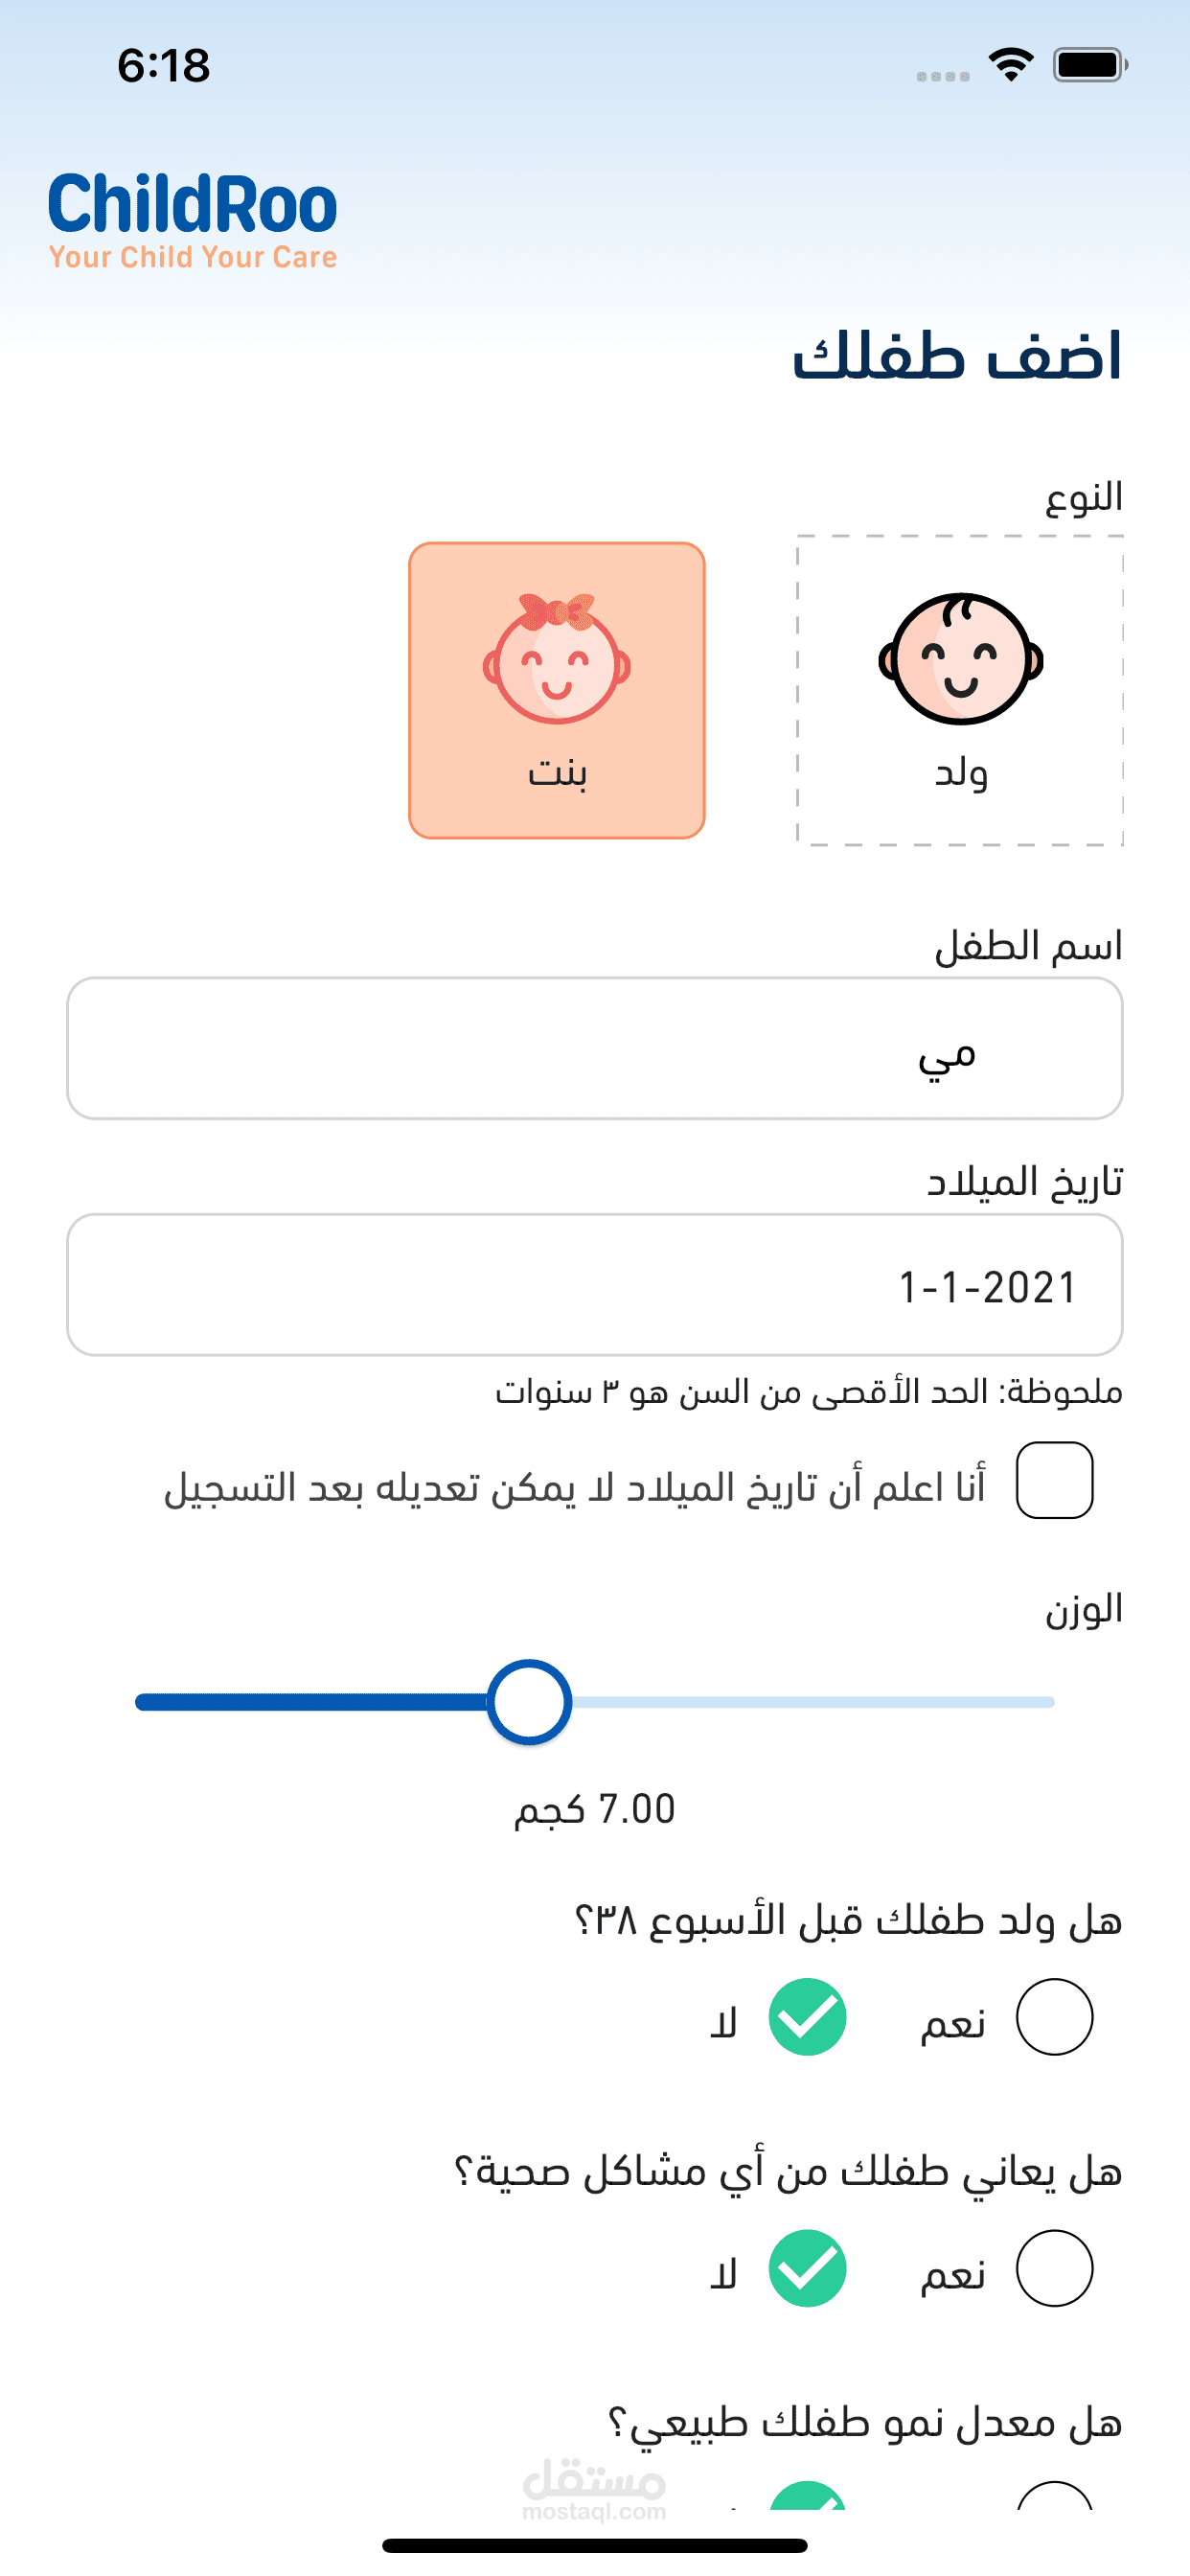
Task: Tap the Your Child Your Care tagline
Action: tap(193, 257)
